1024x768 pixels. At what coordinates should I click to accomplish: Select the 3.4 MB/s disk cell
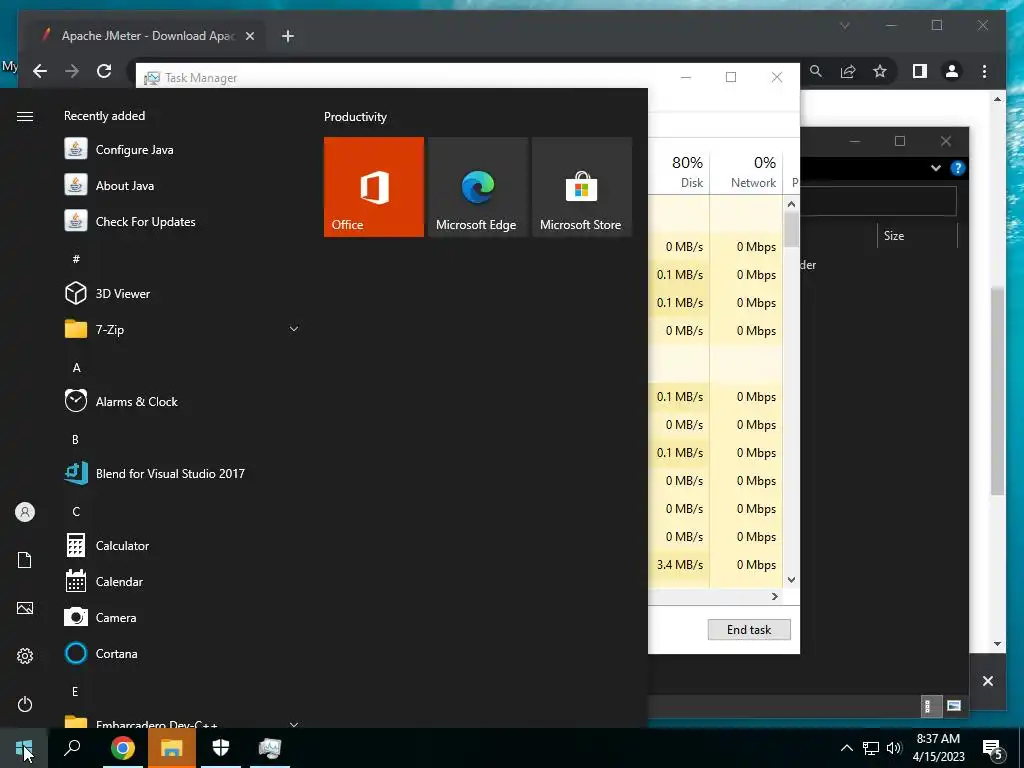point(680,565)
